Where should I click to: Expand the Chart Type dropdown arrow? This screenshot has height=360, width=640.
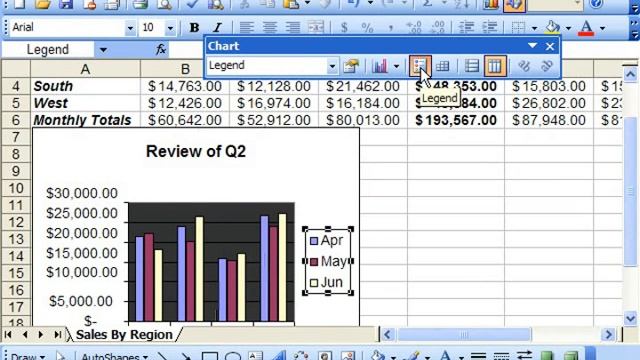(x=396, y=66)
